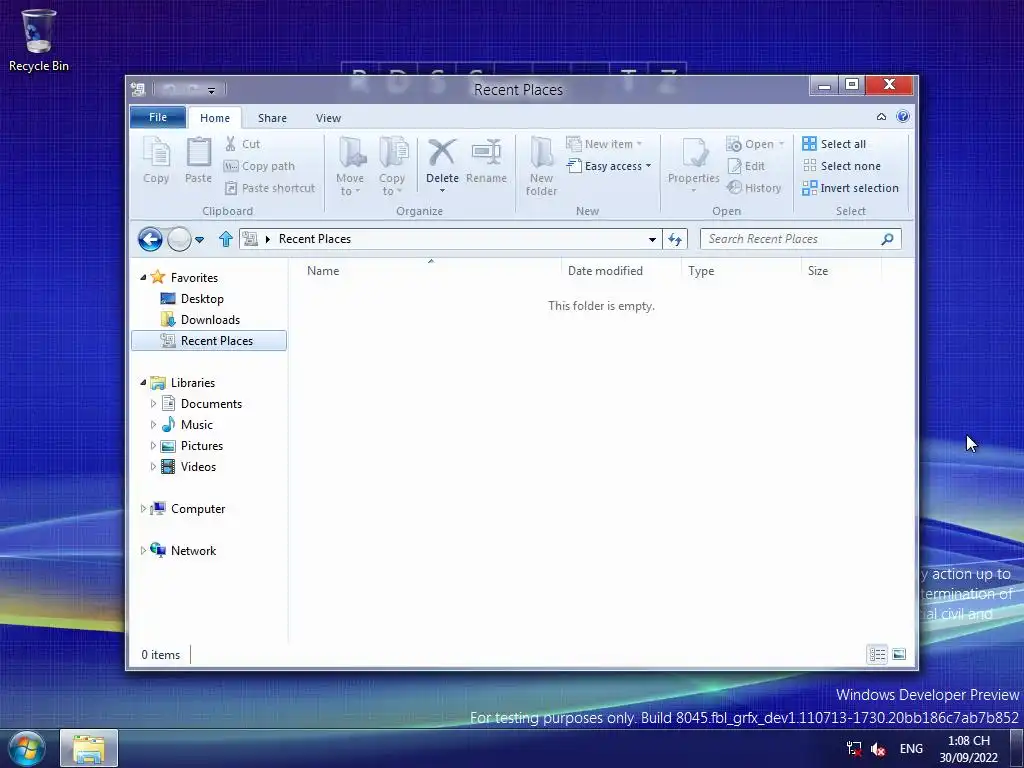The image size is (1024, 768).
Task: Open the recent locations dropdown arrow
Action: tap(200, 240)
